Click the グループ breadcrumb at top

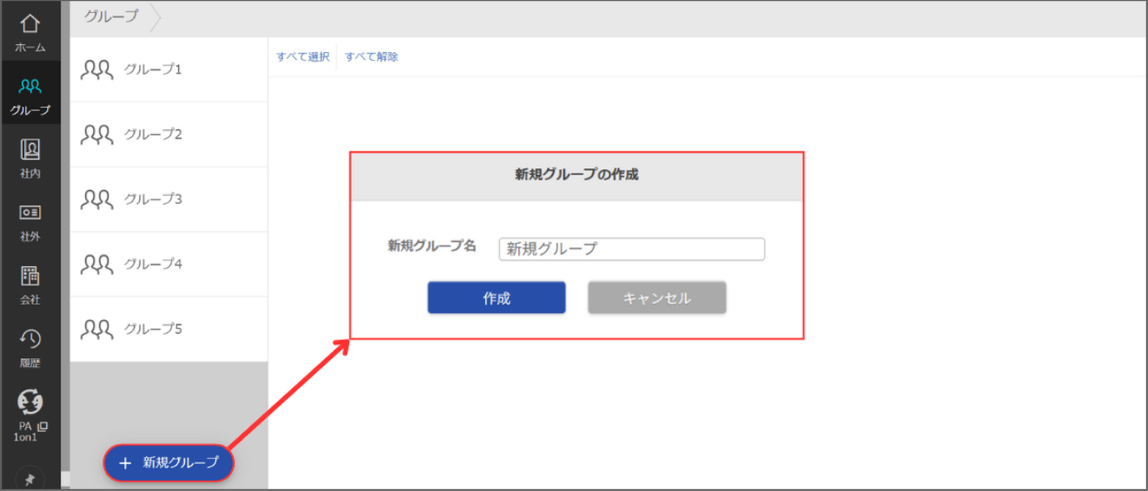[x=111, y=17]
